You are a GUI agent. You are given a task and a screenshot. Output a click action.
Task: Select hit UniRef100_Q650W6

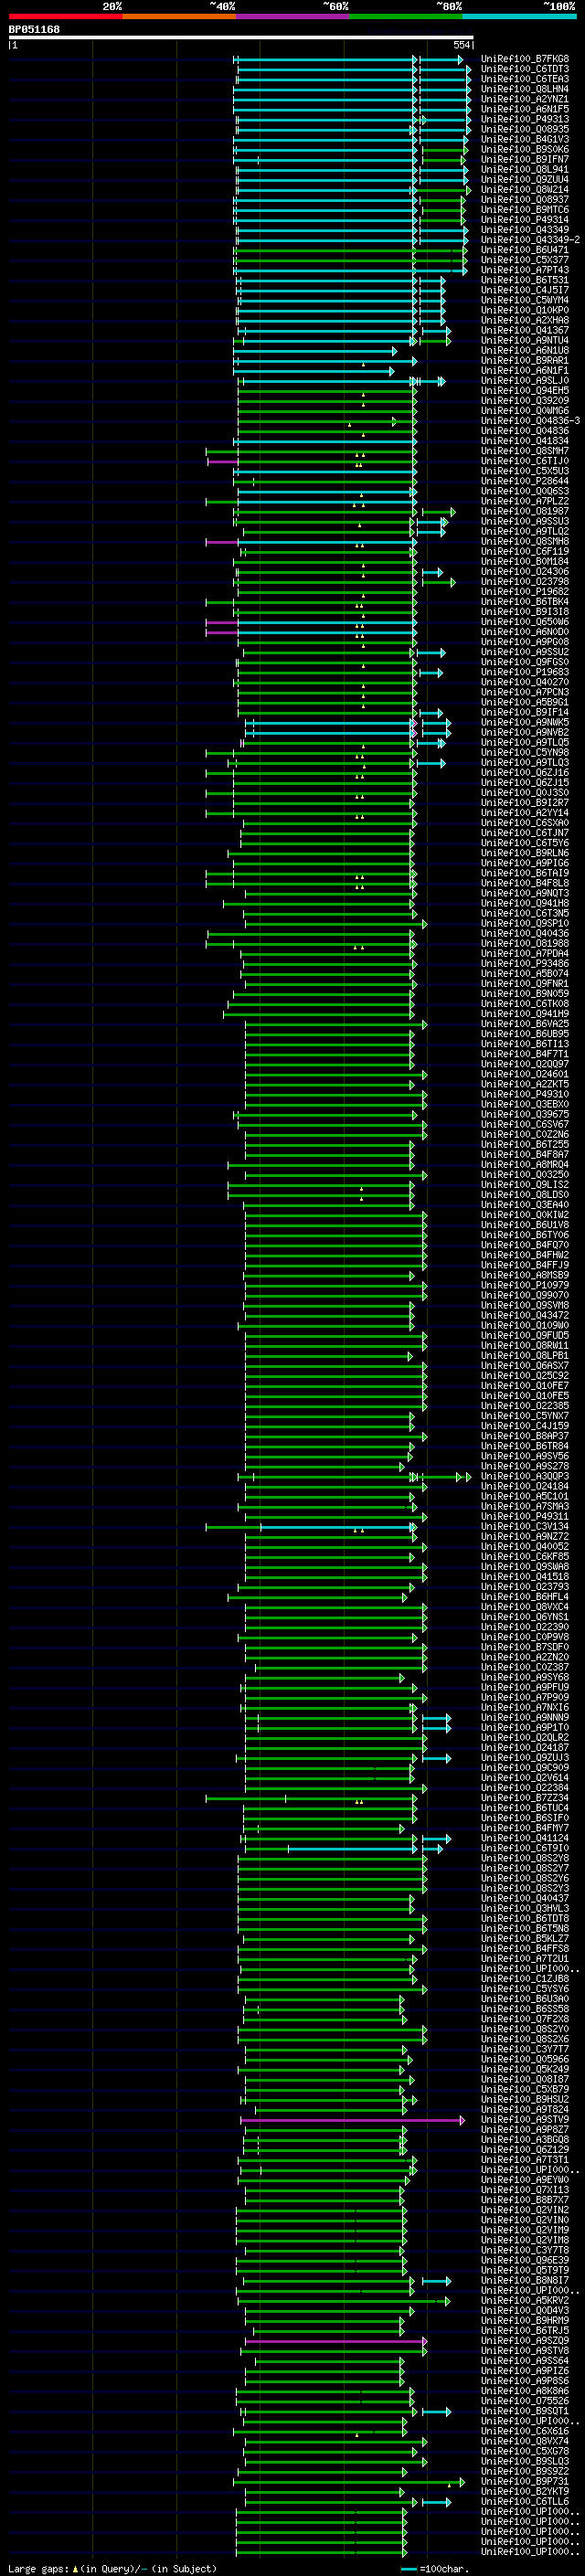(x=525, y=622)
